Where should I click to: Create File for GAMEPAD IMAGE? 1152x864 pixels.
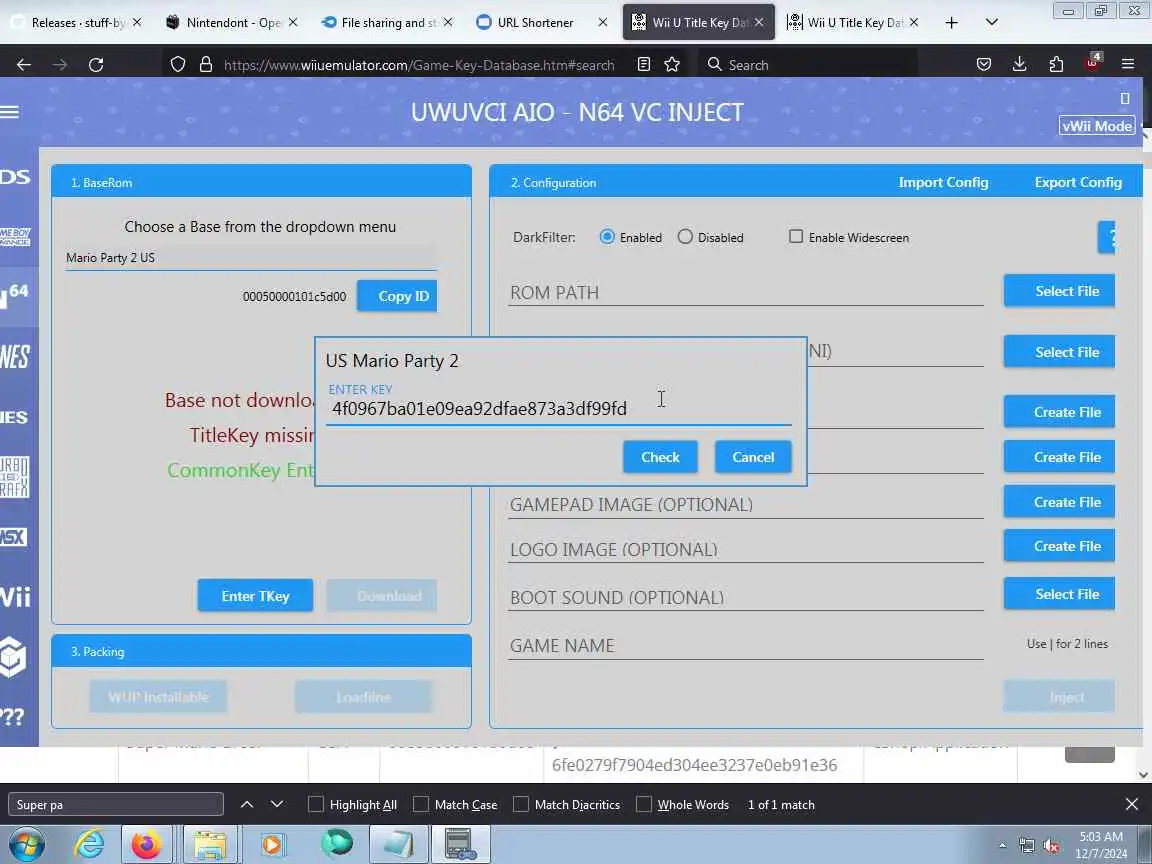click(x=1059, y=502)
